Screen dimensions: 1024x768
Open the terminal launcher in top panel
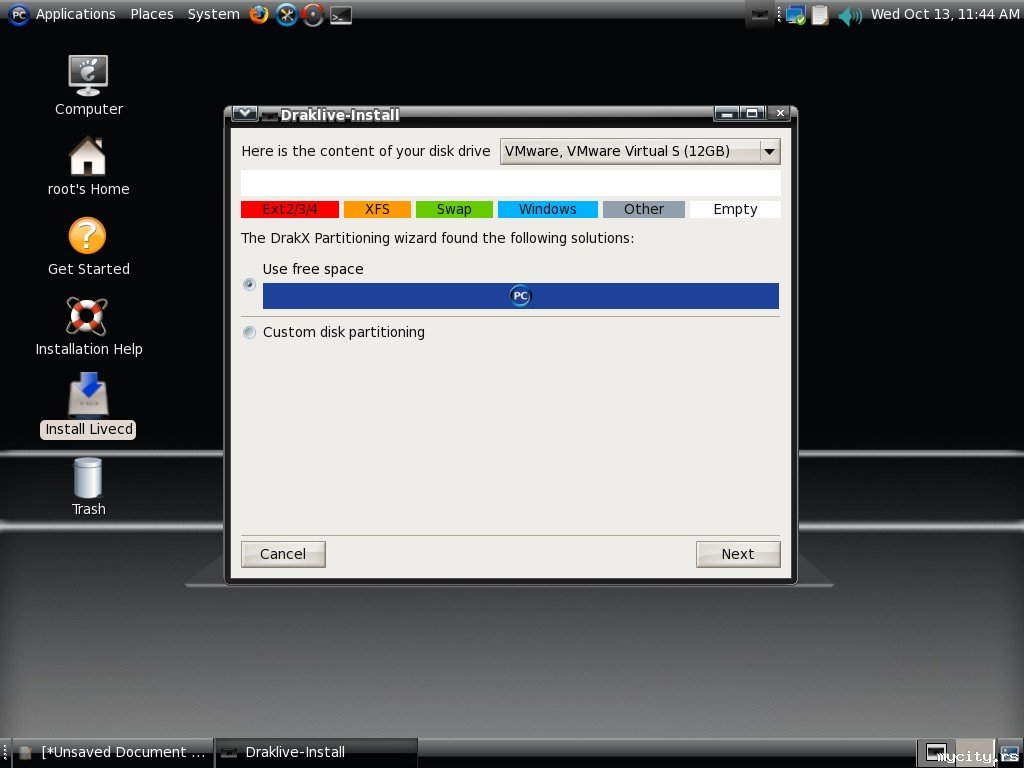click(x=341, y=15)
